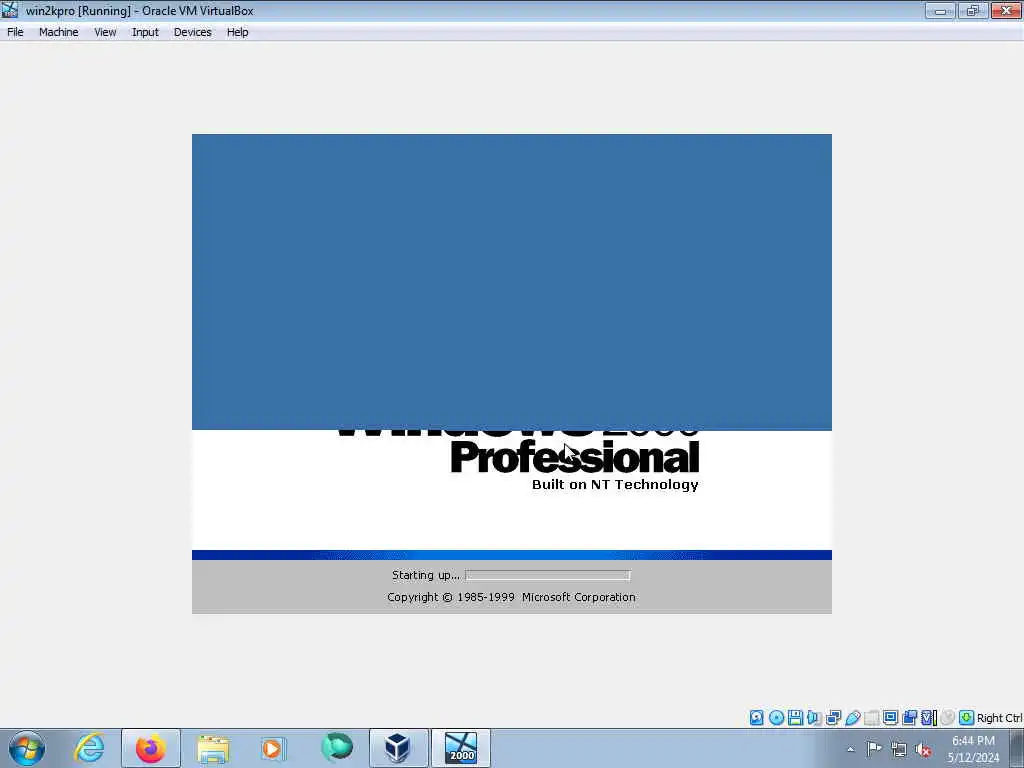Open the Windows Start menu orb
Viewport: 1024px width, 768px height.
click(x=27, y=748)
